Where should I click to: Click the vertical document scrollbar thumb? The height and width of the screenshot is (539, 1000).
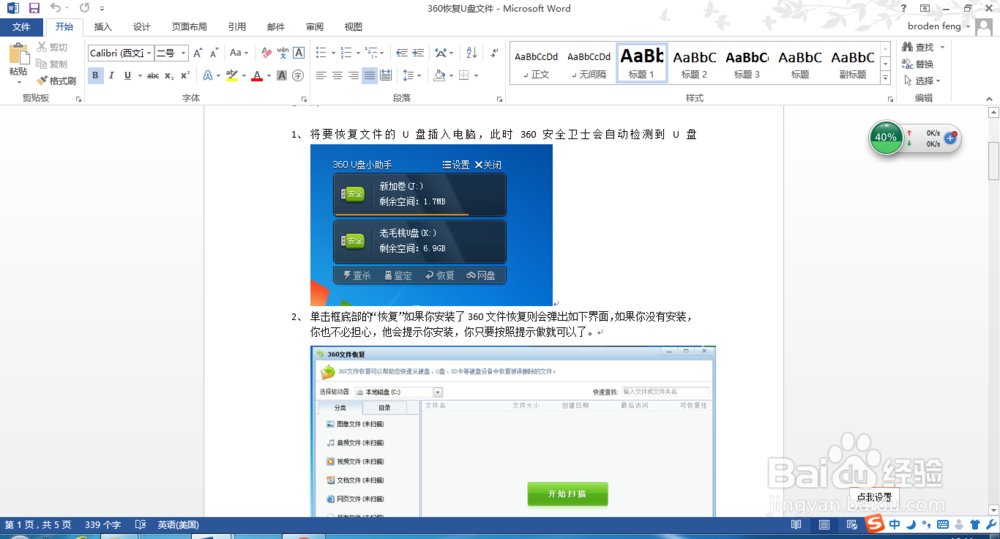tap(993, 161)
